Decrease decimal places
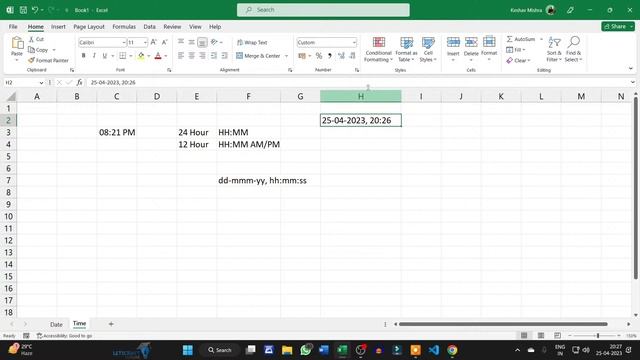The image size is (640, 360). tap(352, 56)
